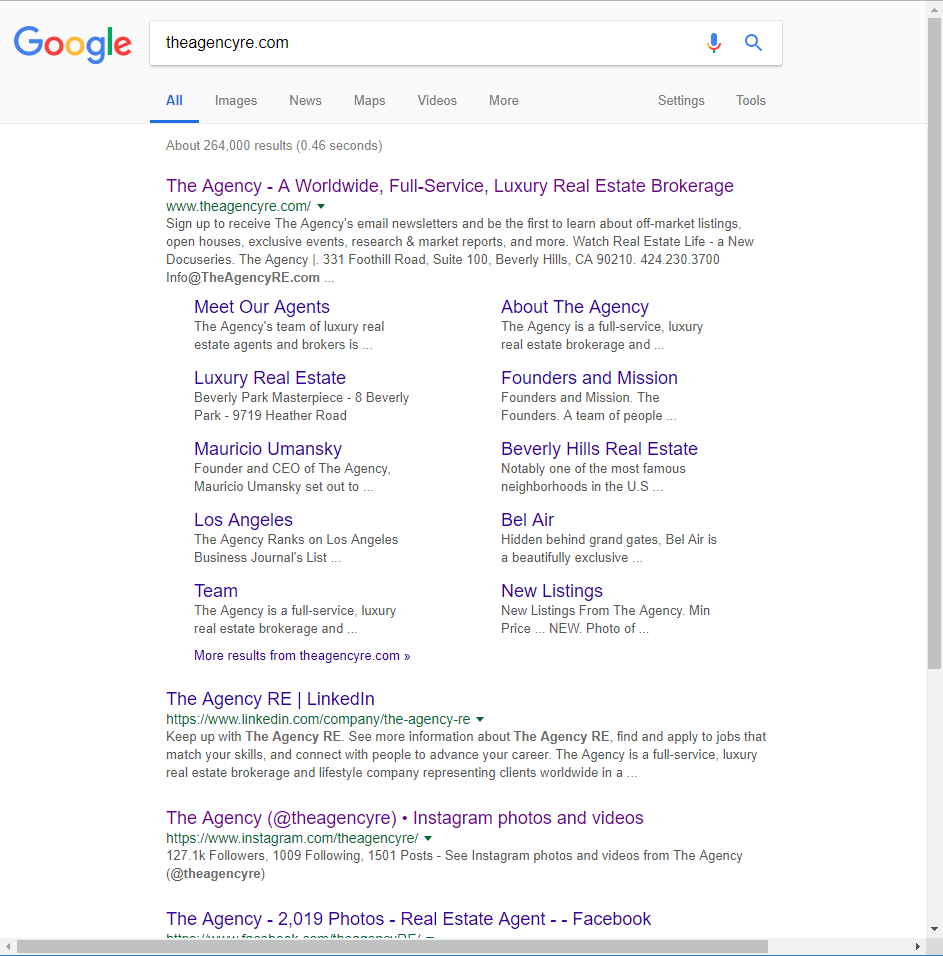
Task: Open the Luxury Real Estate sitelink
Action: pyautogui.click(x=269, y=377)
